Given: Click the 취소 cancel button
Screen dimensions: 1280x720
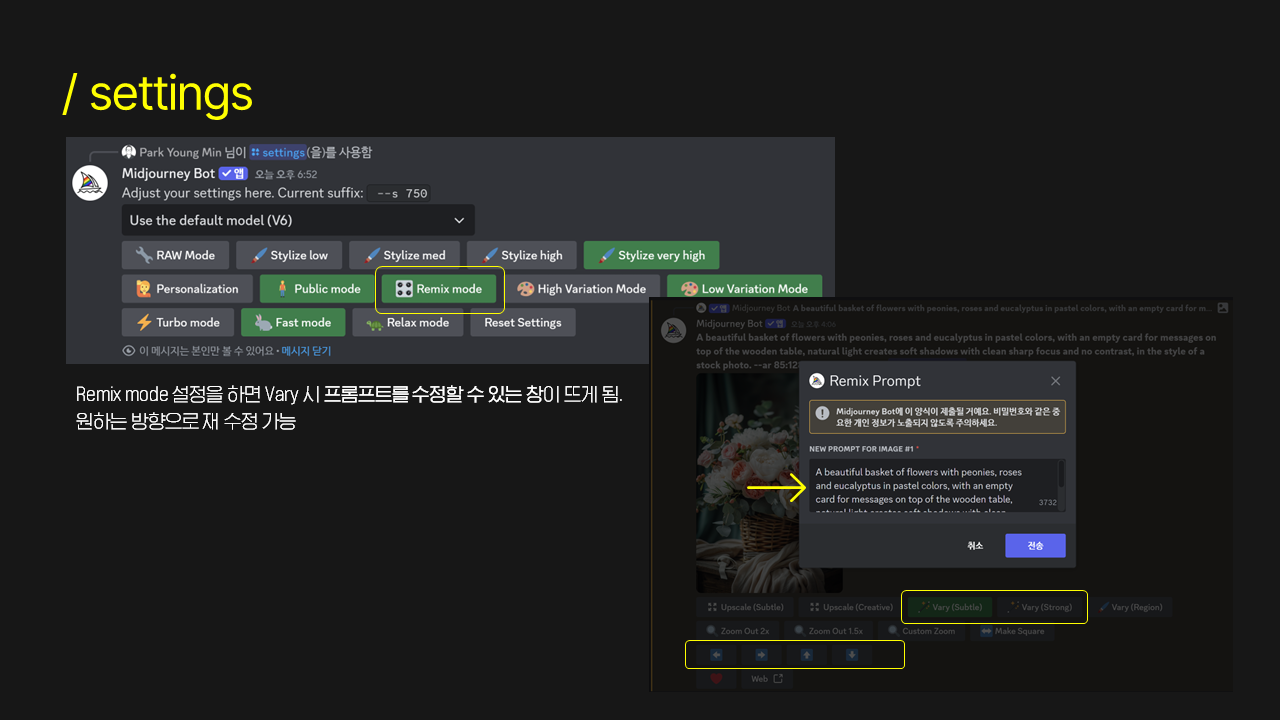Looking at the screenshot, I should pos(975,545).
